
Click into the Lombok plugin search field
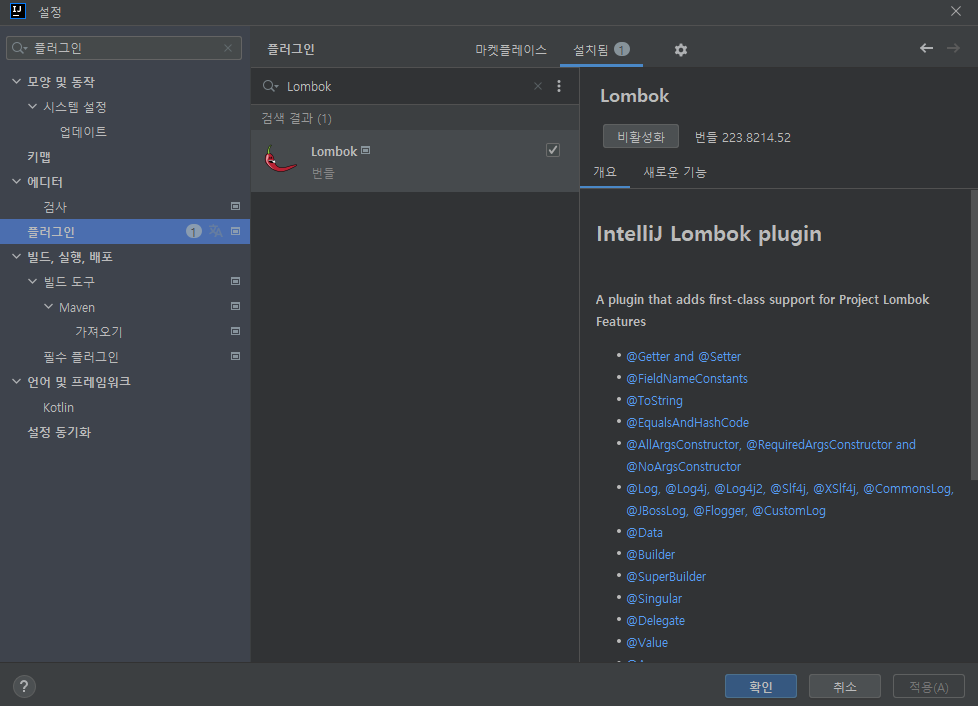[405, 86]
